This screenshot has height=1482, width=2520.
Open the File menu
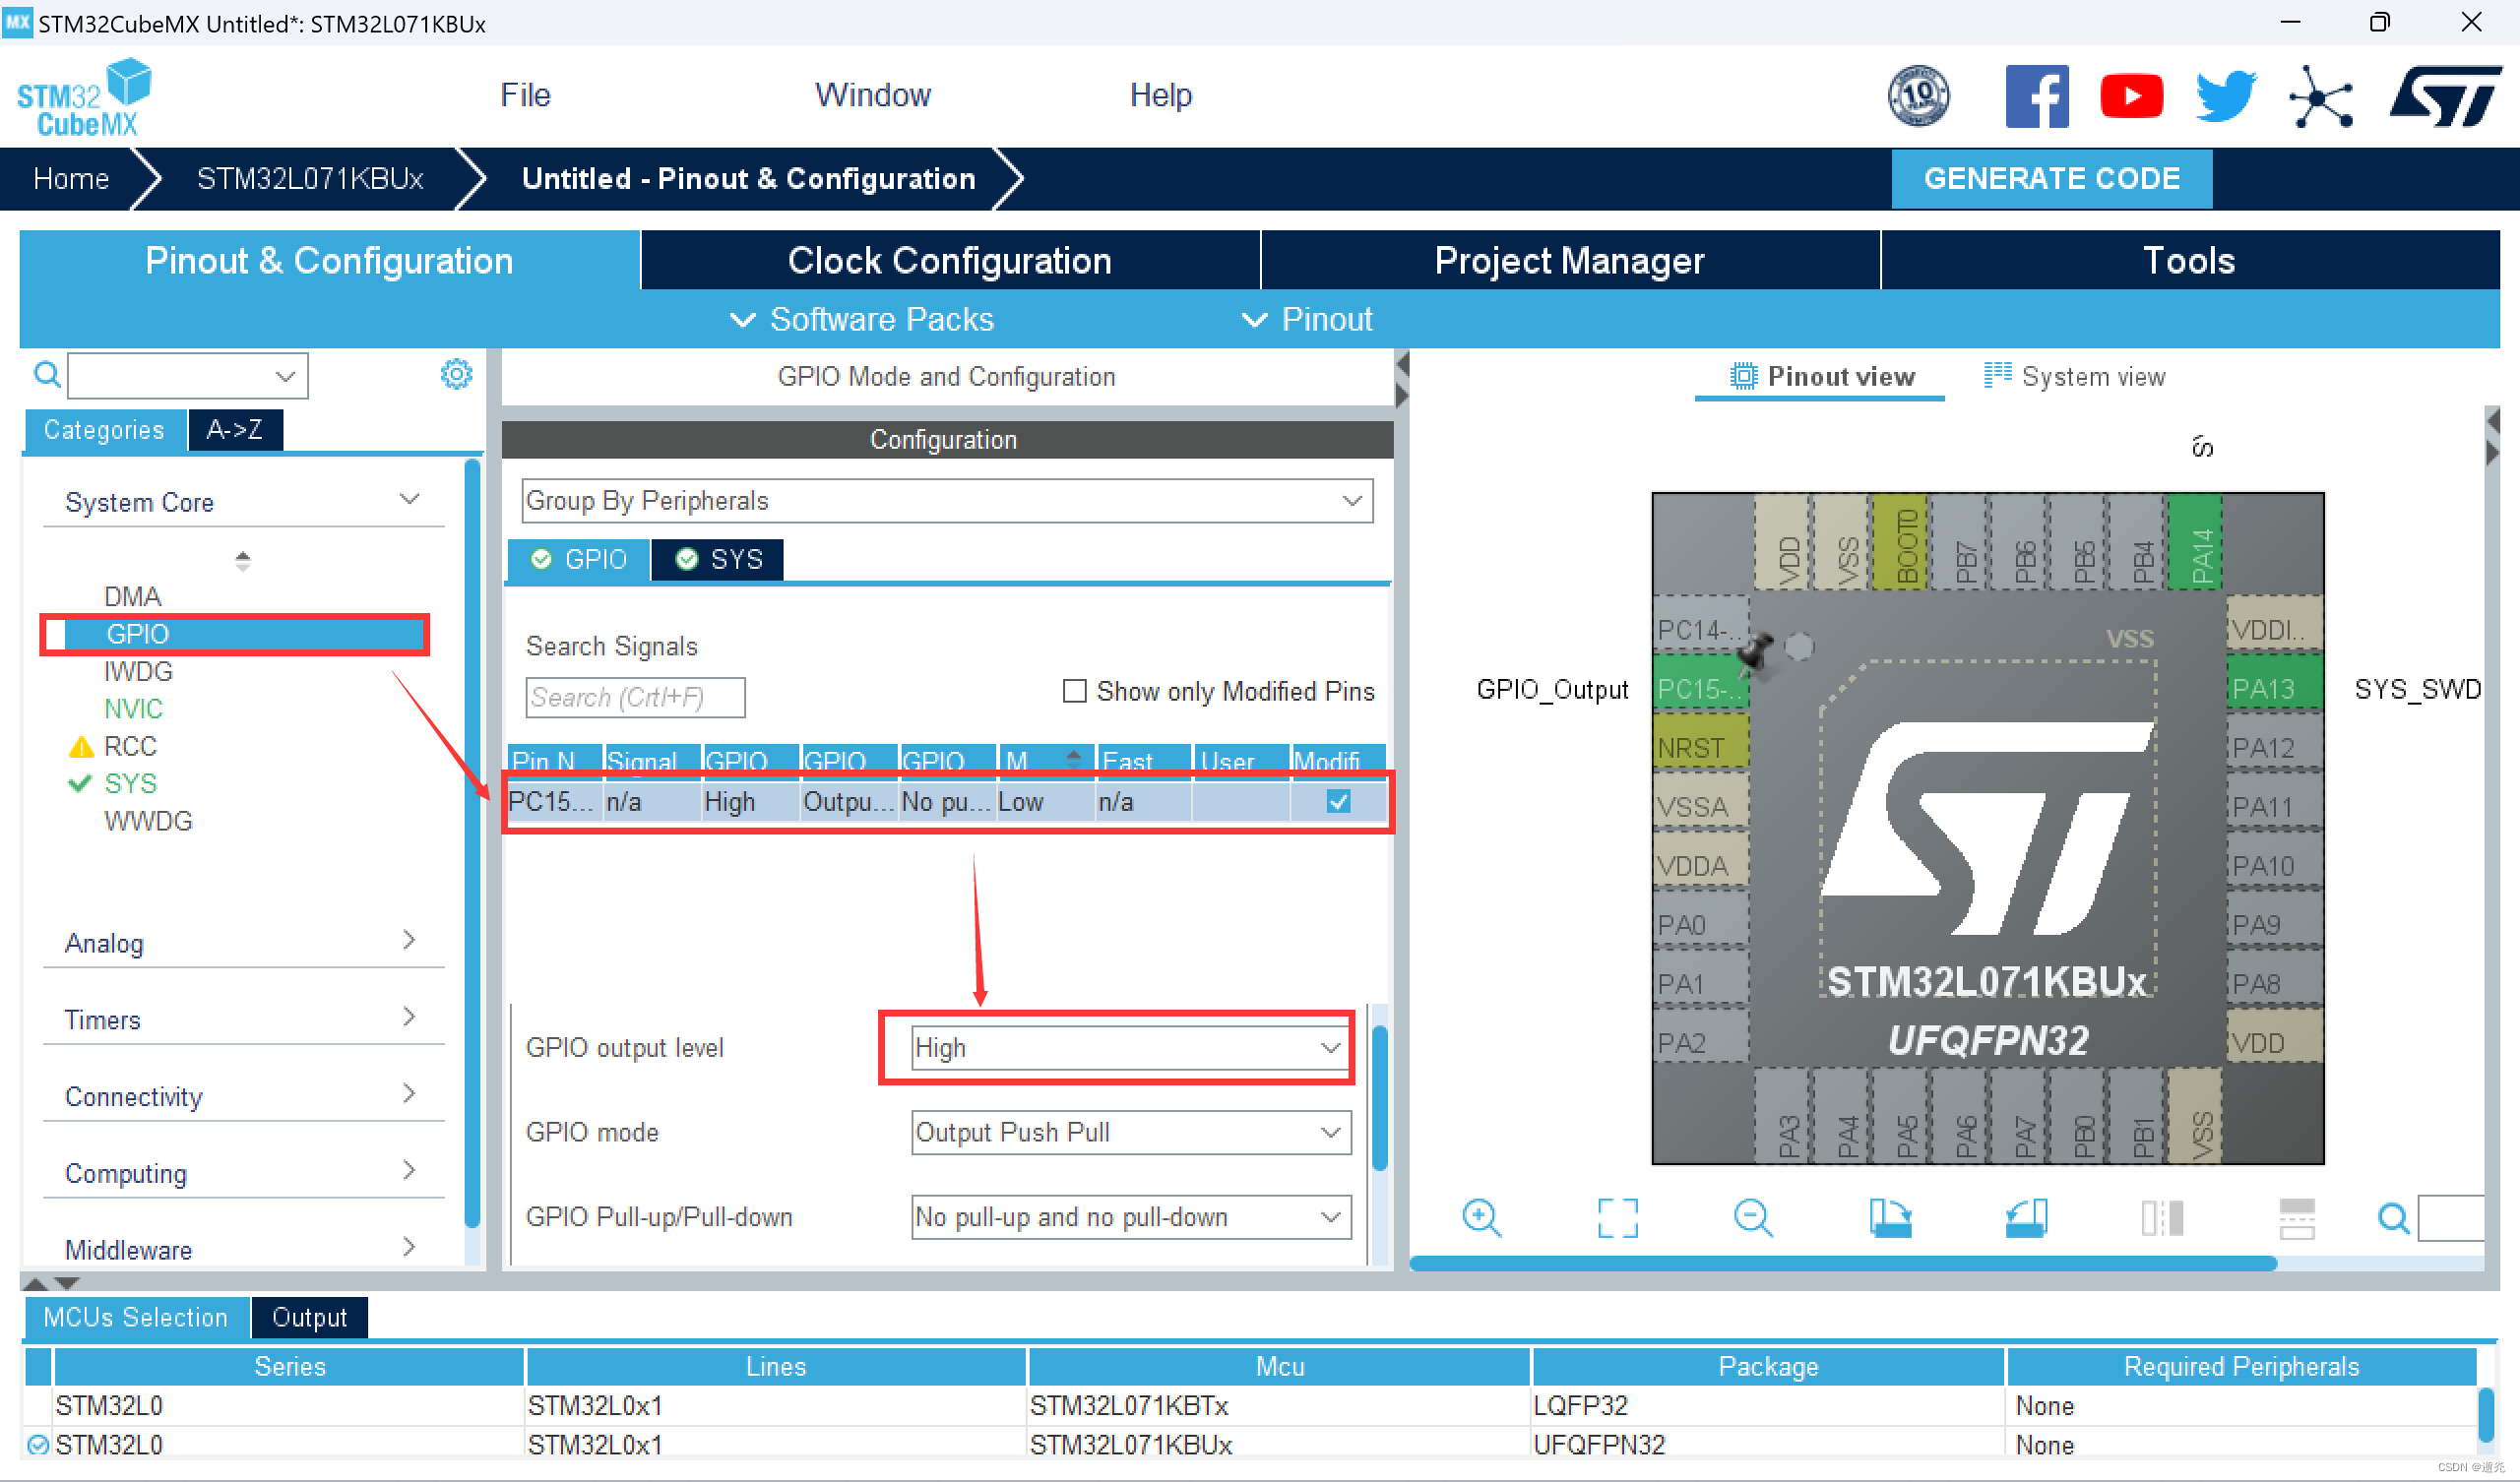(x=525, y=95)
